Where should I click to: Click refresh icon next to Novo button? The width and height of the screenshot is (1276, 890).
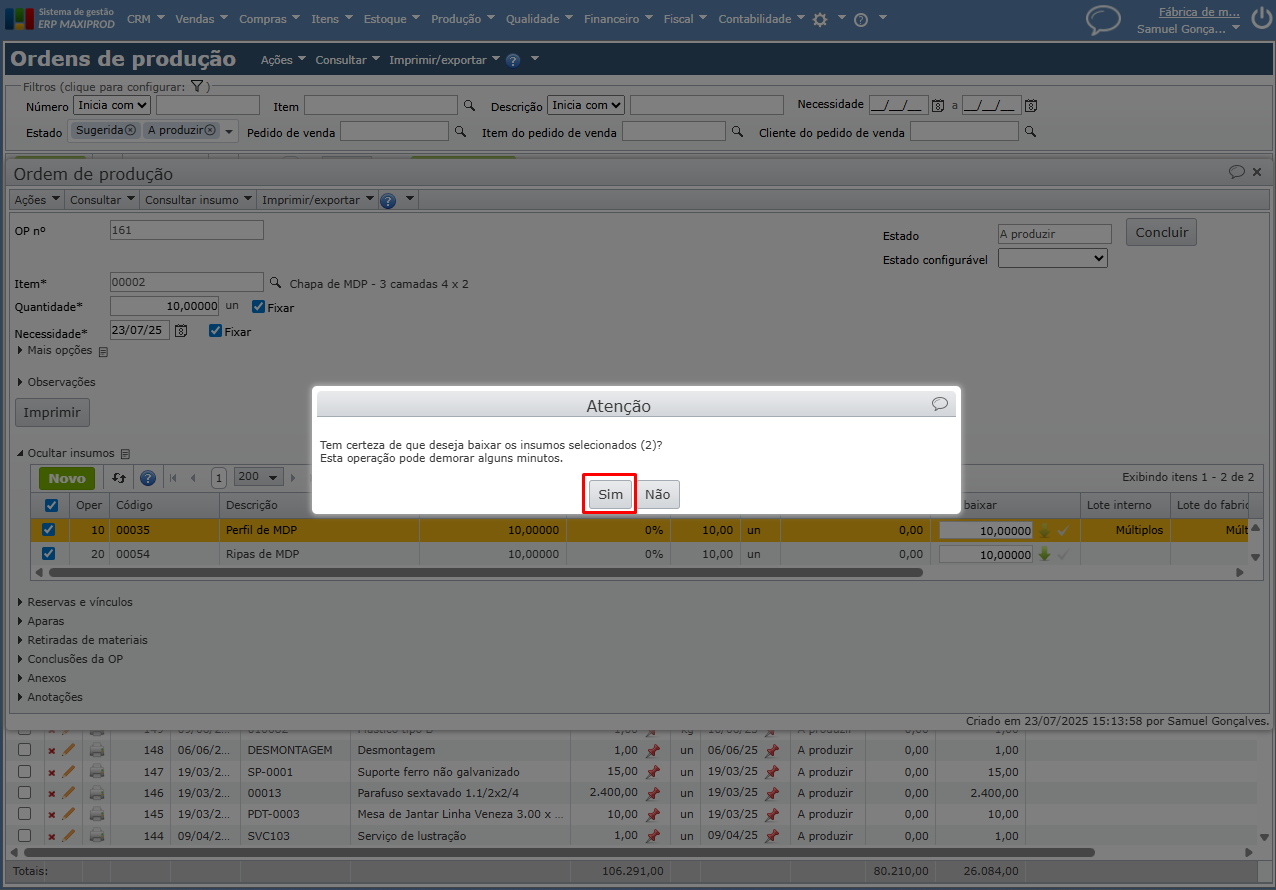[119, 478]
